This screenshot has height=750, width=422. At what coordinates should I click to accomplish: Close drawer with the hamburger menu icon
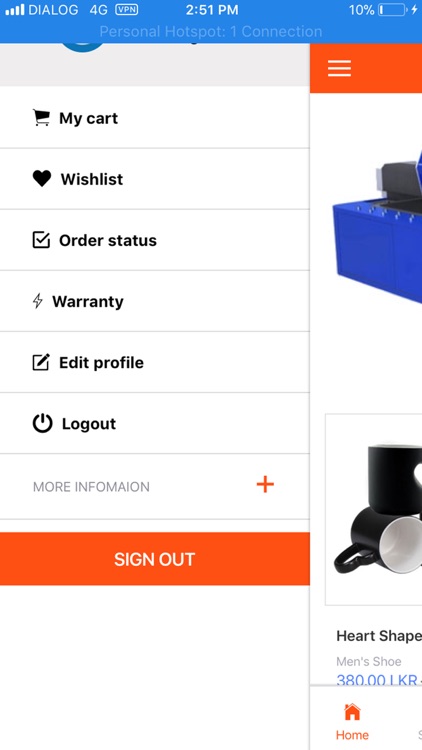(339, 68)
